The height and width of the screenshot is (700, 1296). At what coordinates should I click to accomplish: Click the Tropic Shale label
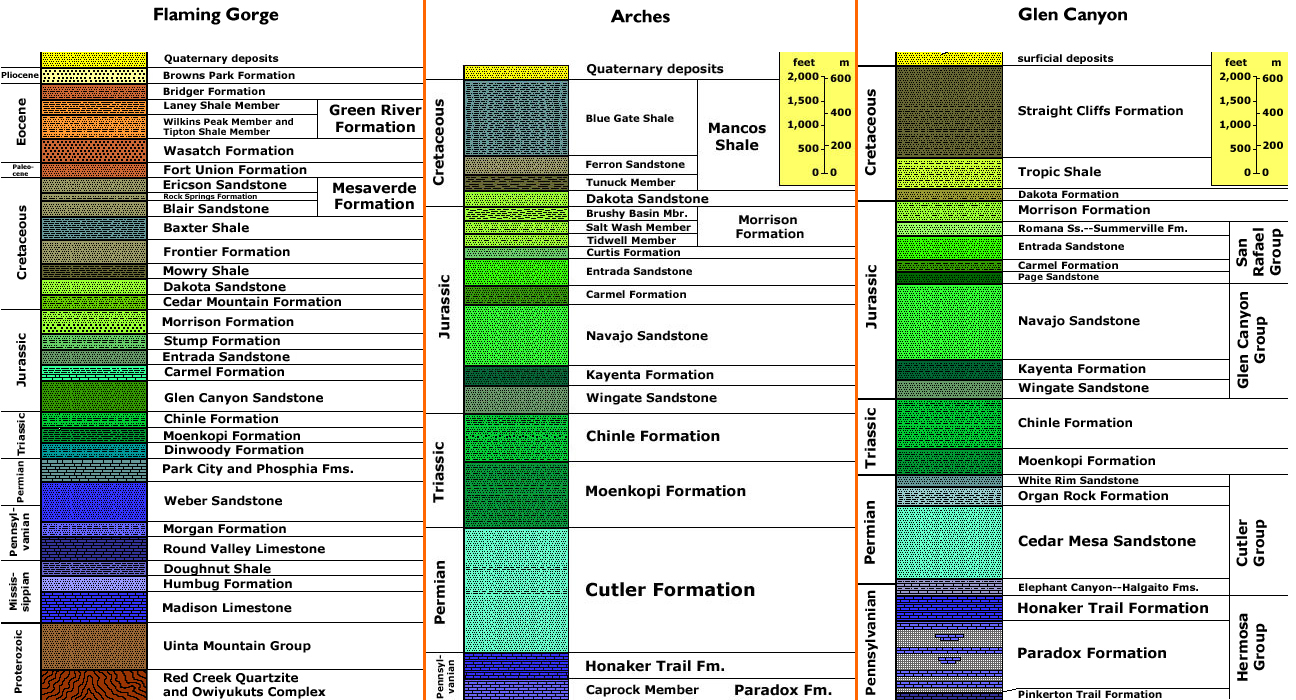click(1059, 172)
